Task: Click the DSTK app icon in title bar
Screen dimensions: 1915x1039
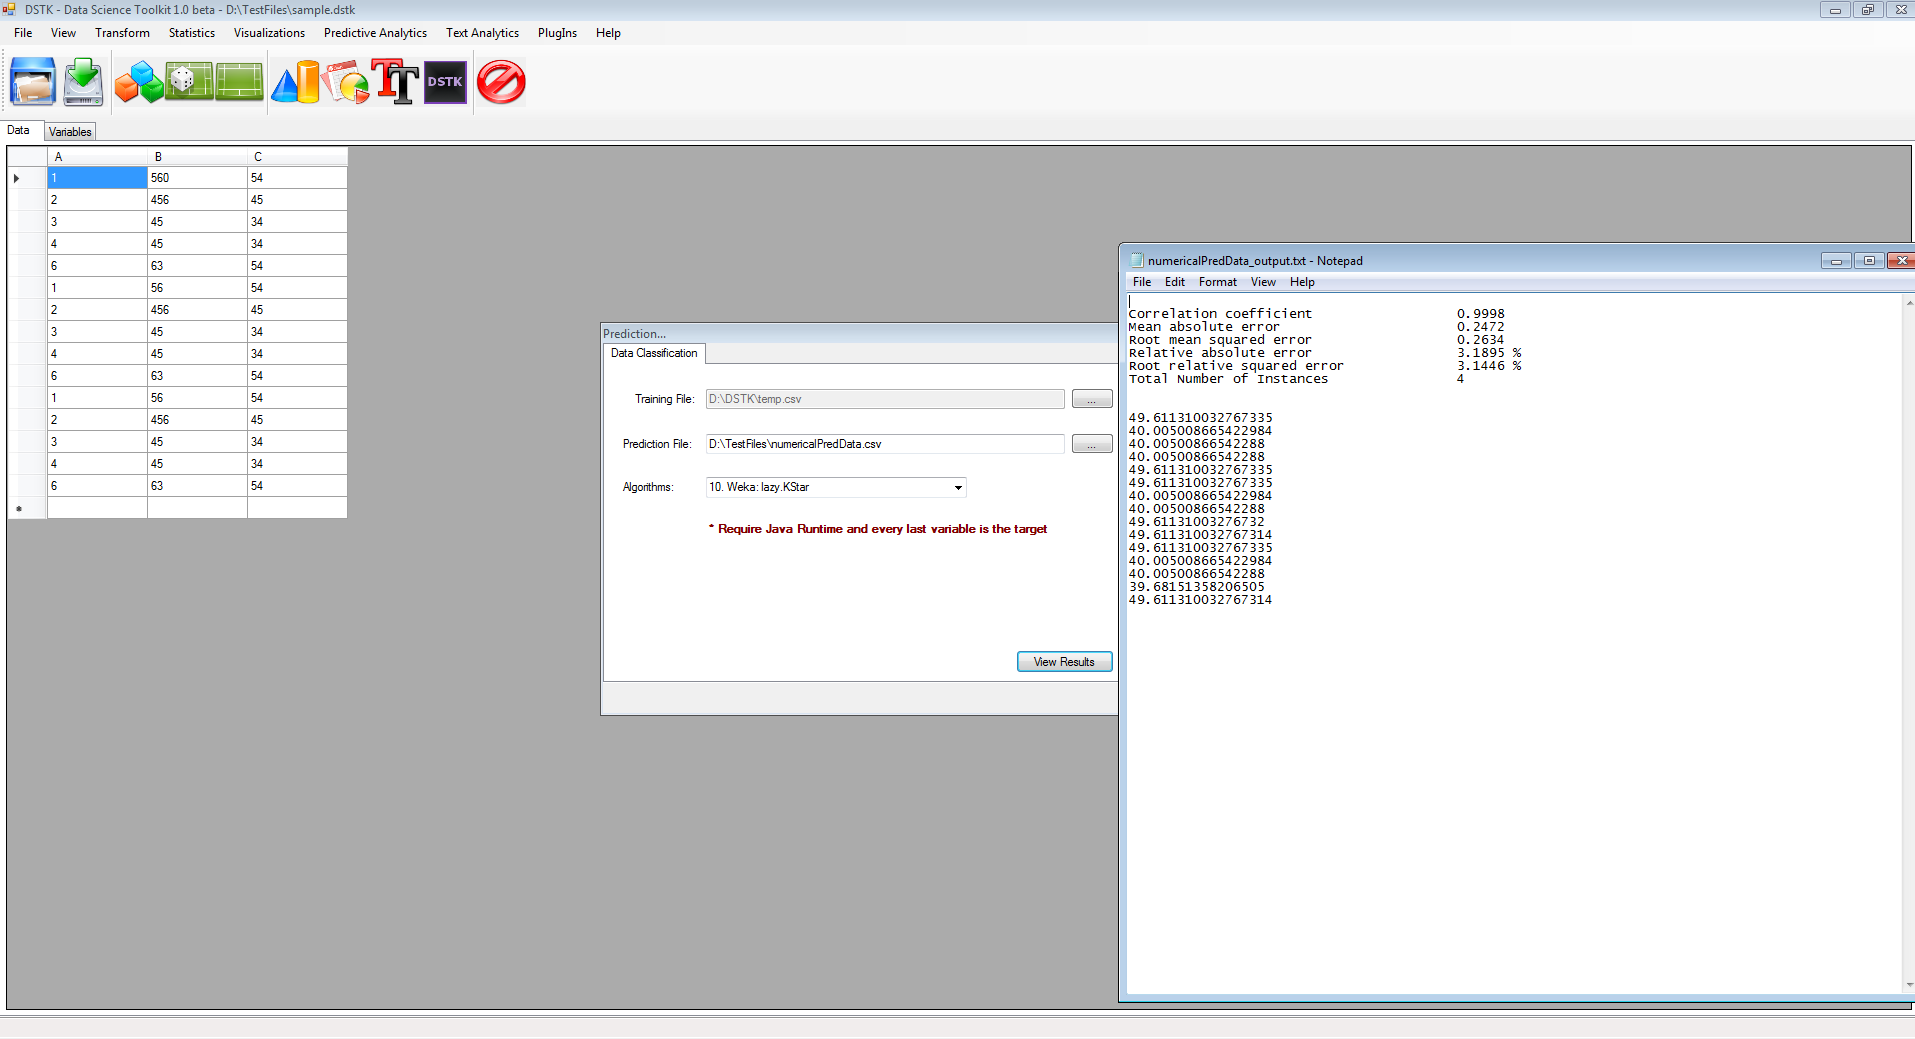Action: [x=10, y=9]
